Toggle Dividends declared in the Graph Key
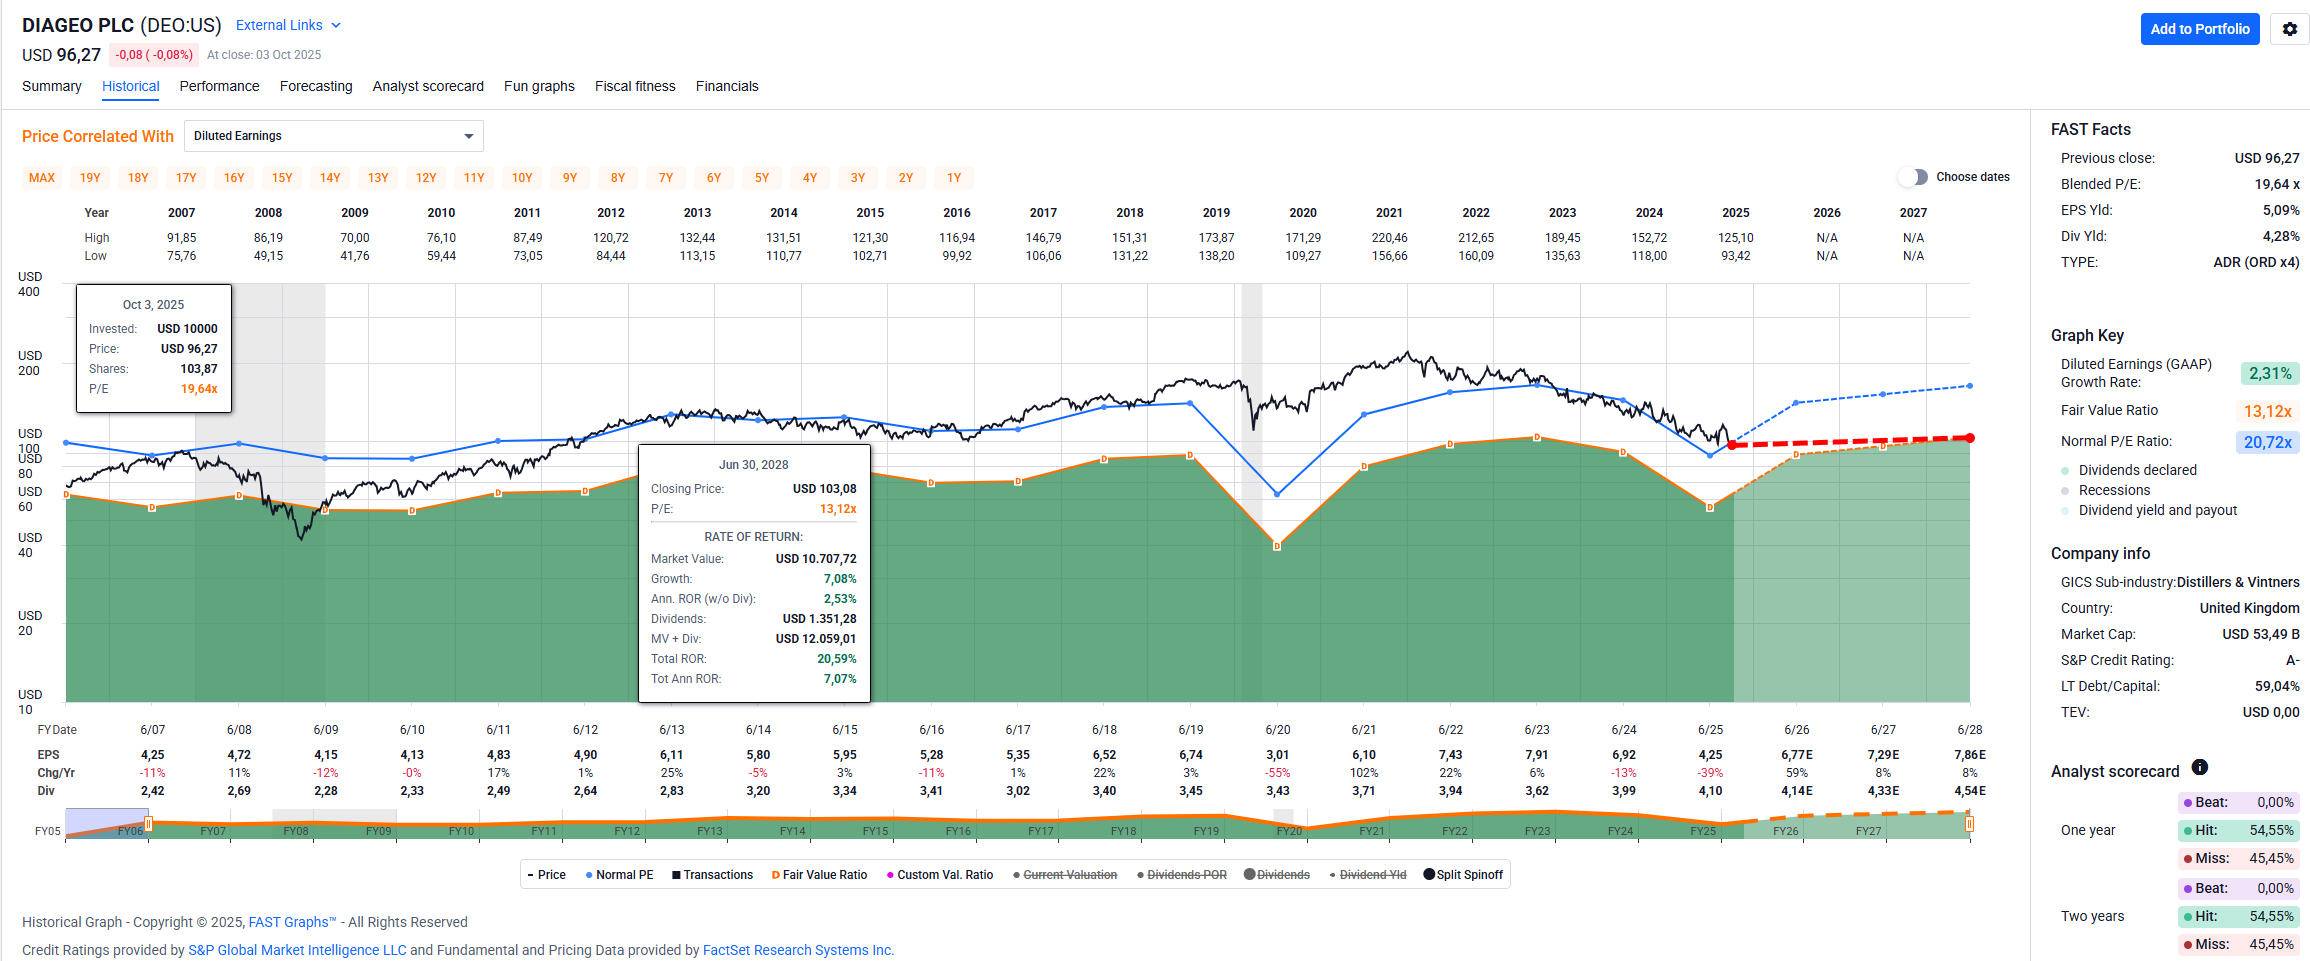 [2065, 471]
